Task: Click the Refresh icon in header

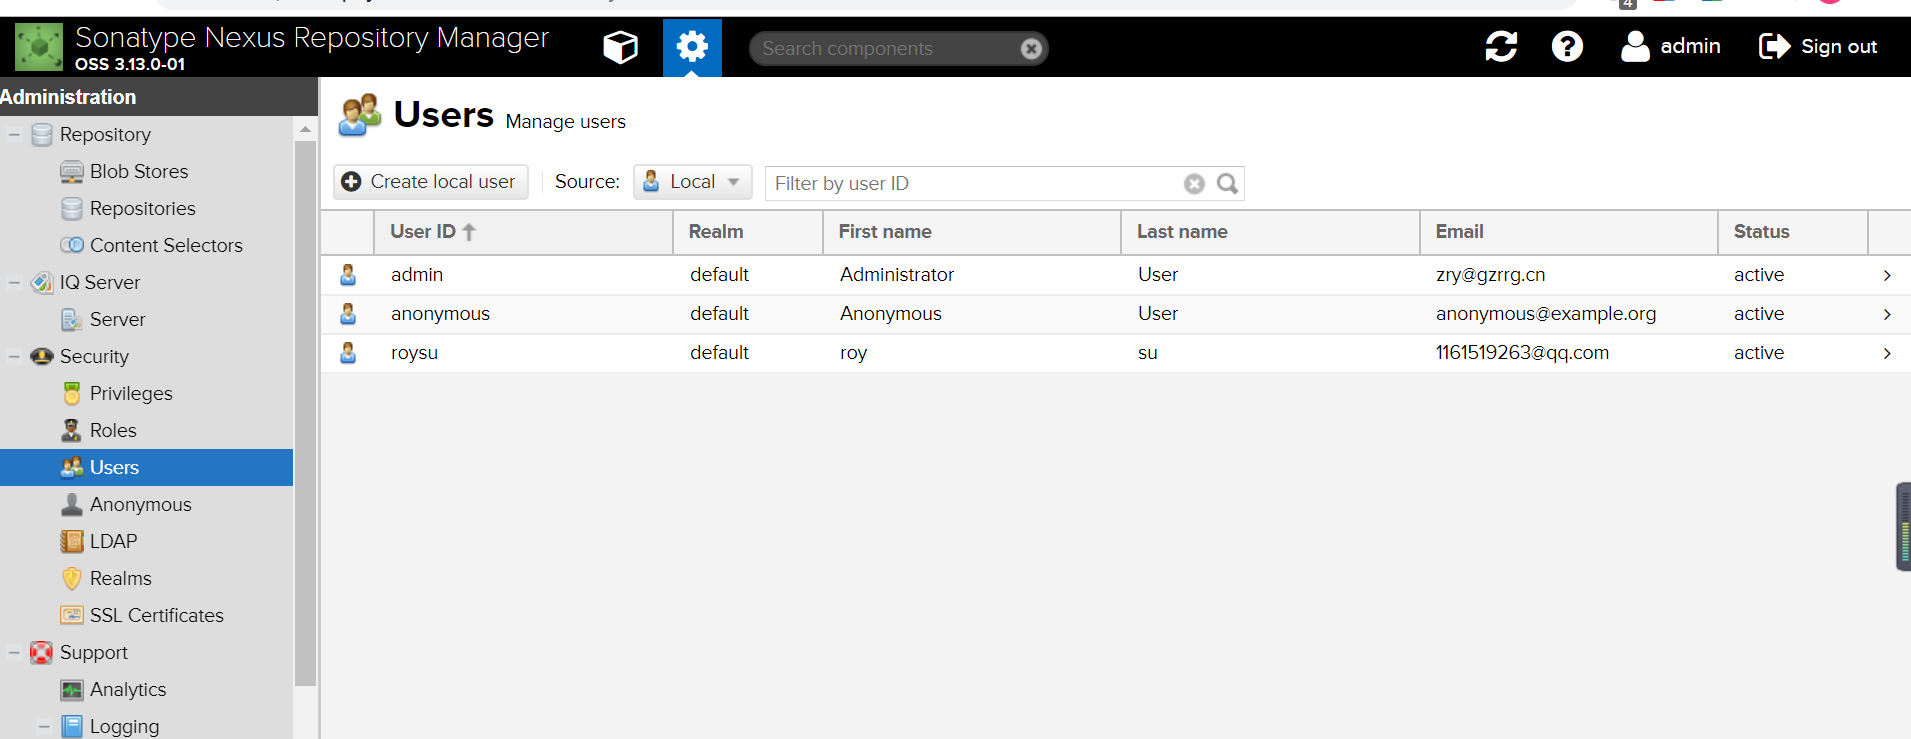Action: pos(1500,47)
